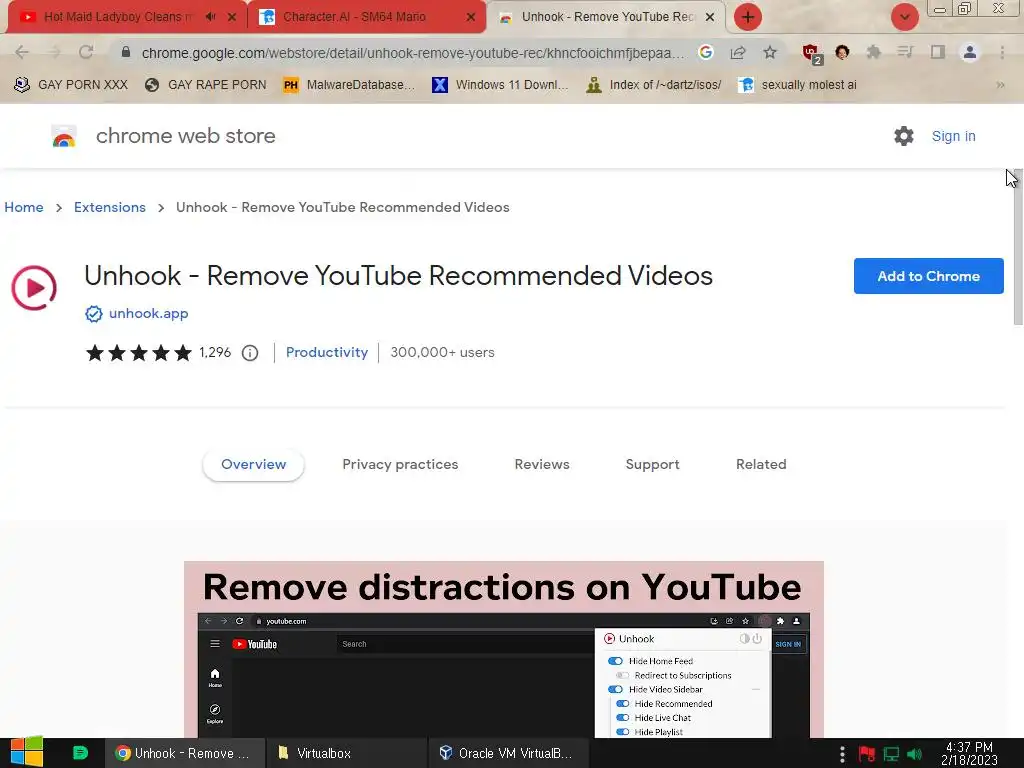Open the tab search dropdown arrow
The height and width of the screenshot is (768, 1024).
(x=904, y=17)
